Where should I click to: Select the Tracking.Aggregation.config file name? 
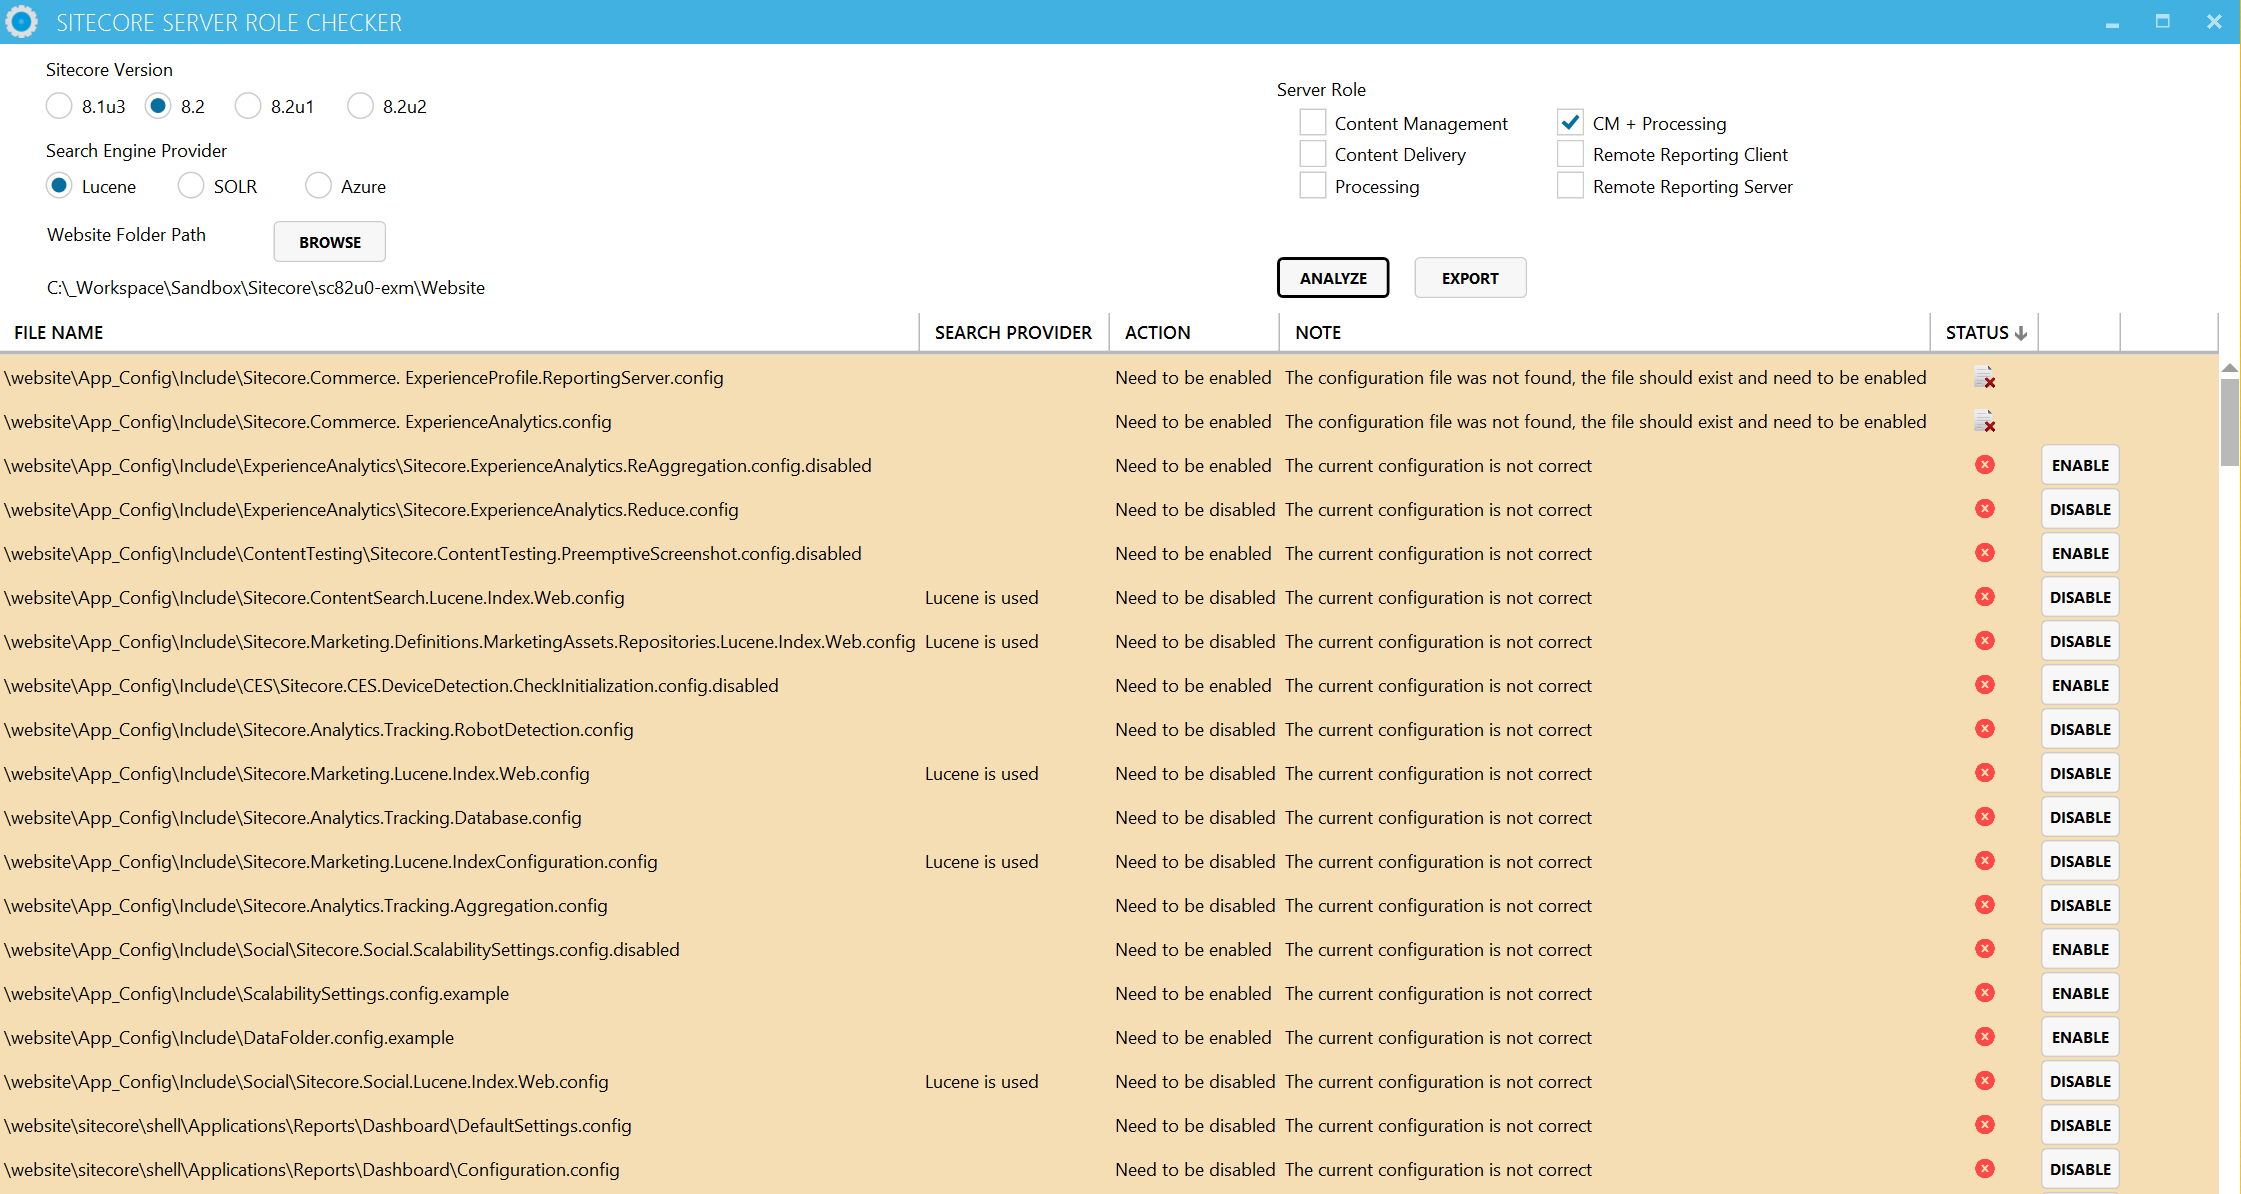pyautogui.click(x=306, y=906)
